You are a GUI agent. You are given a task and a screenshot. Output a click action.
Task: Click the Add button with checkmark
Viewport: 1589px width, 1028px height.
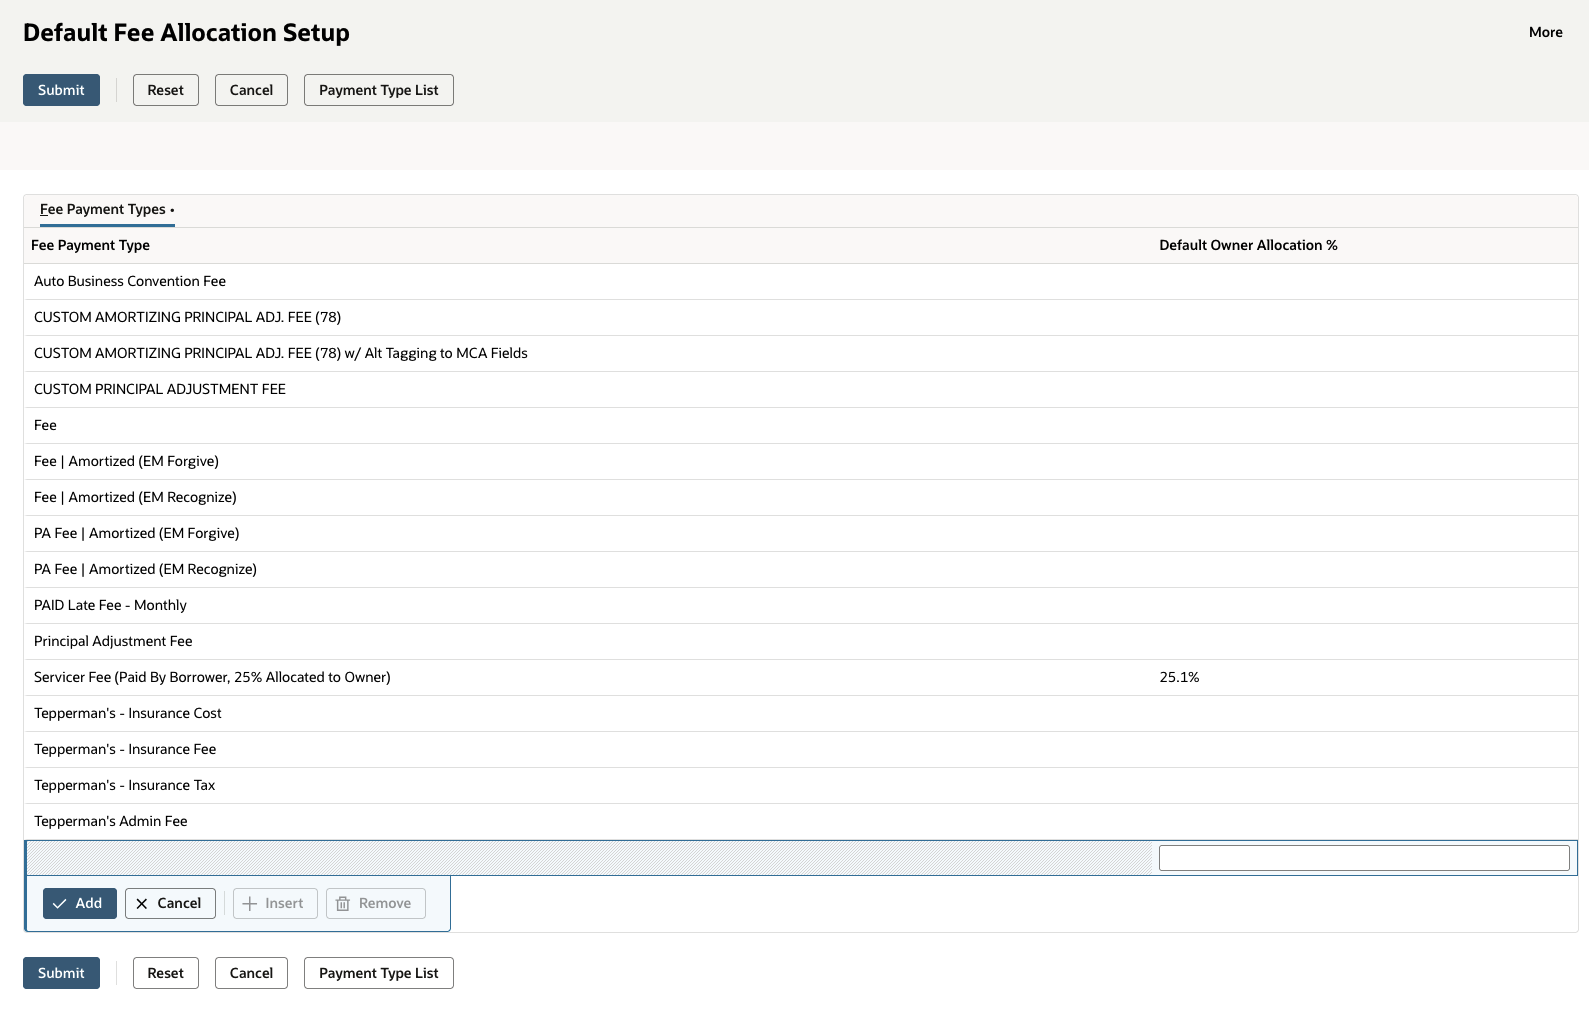tap(80, 903)
